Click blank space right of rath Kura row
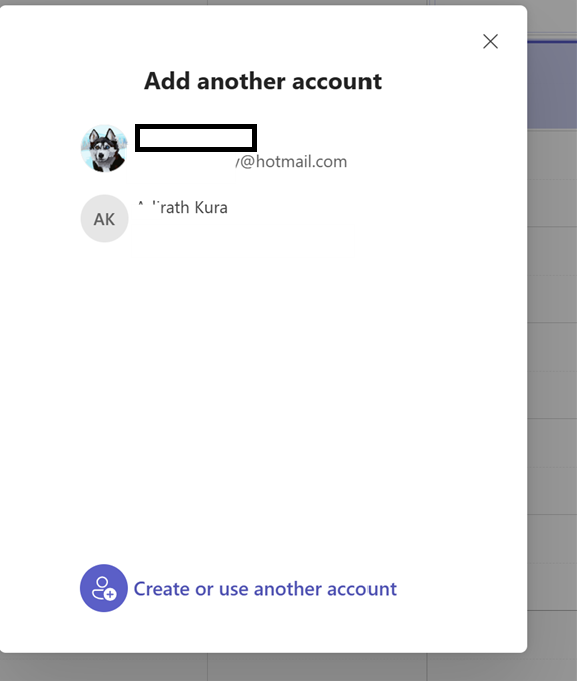Image resolution: width=577 pixels, height=681 pixels. (369, 218)
